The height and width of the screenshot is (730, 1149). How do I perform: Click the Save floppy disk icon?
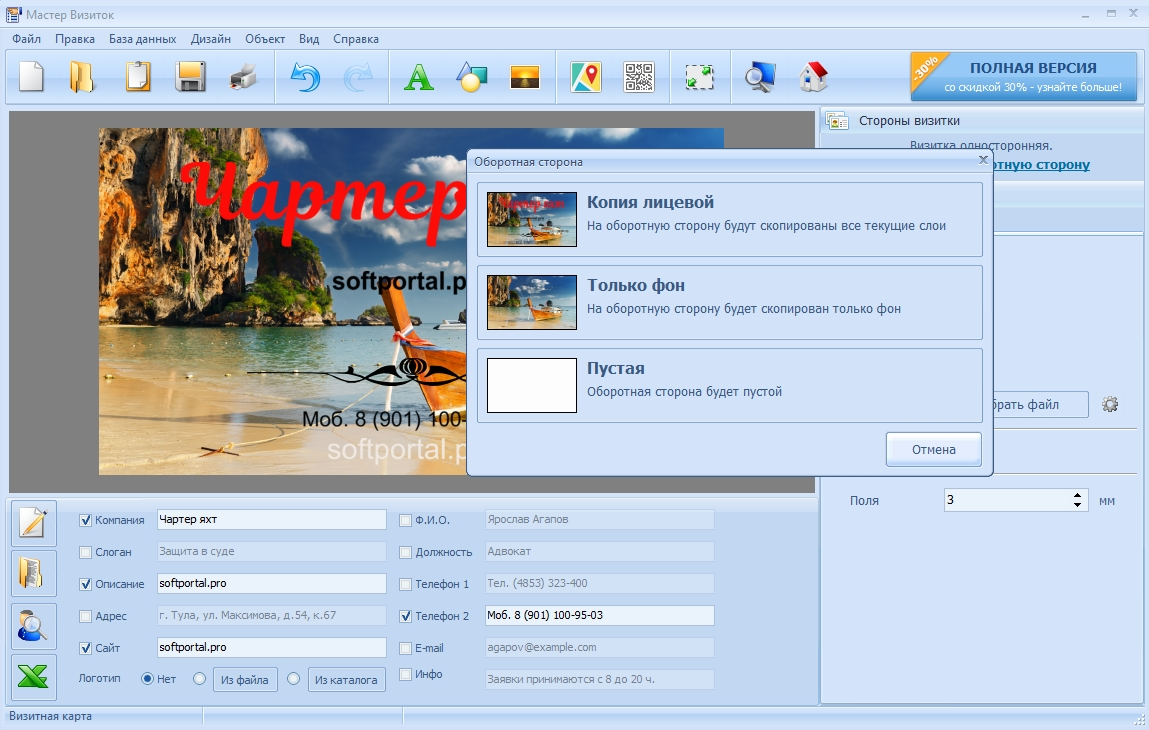(x=190, y=77)
